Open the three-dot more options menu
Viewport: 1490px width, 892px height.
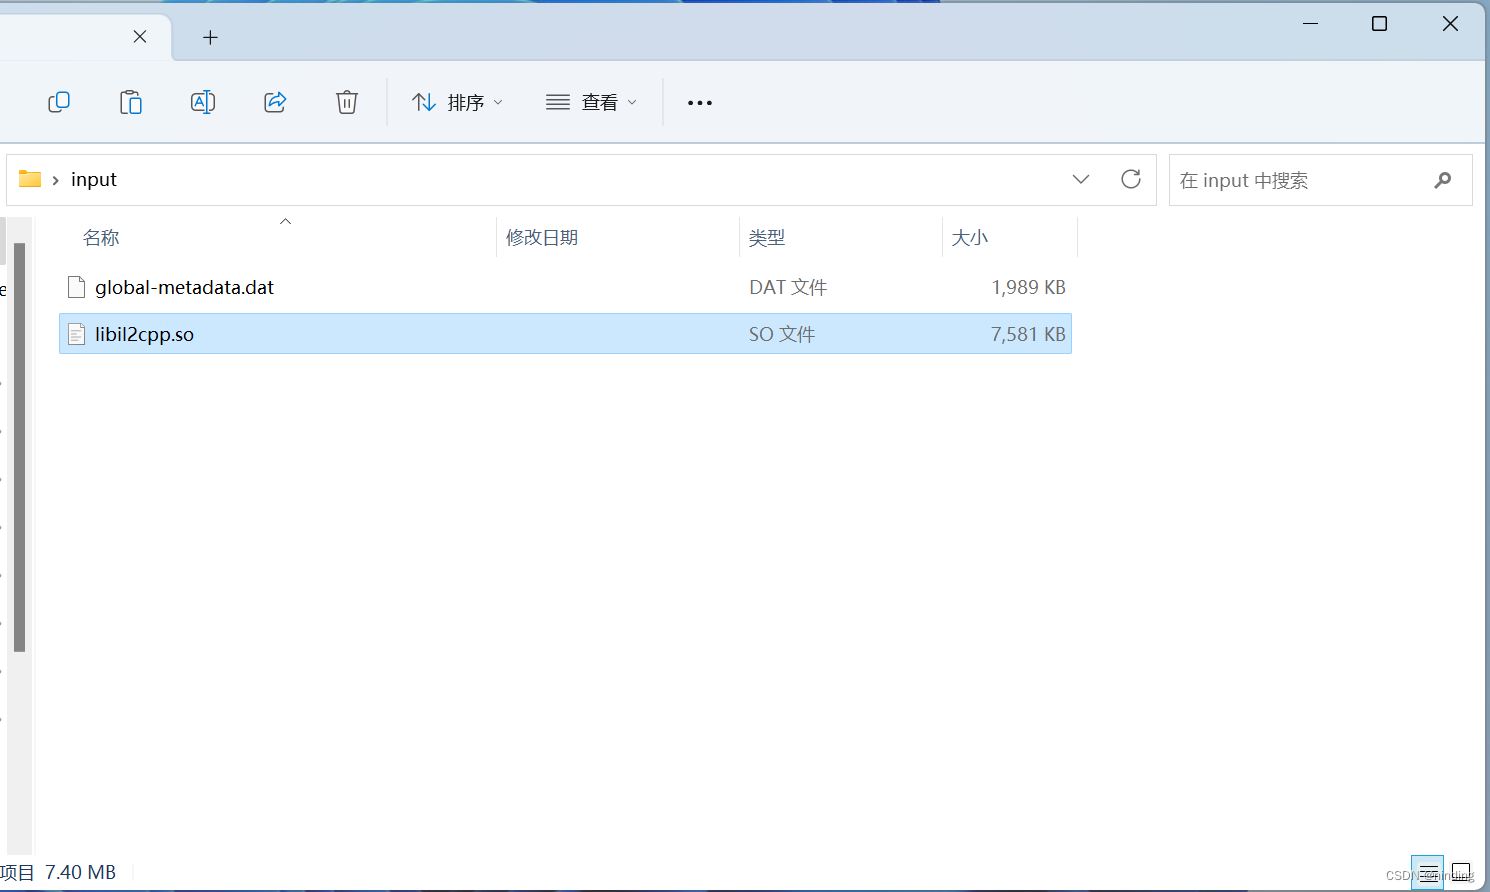point(700,102)
